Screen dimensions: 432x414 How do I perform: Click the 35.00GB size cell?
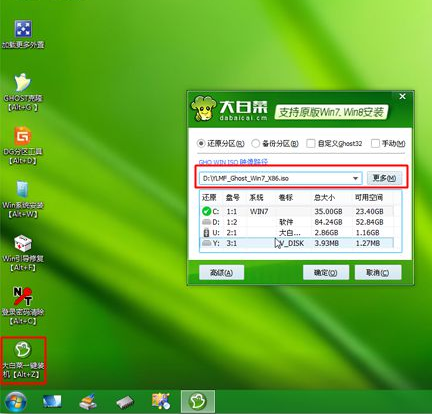coord(328,211)
